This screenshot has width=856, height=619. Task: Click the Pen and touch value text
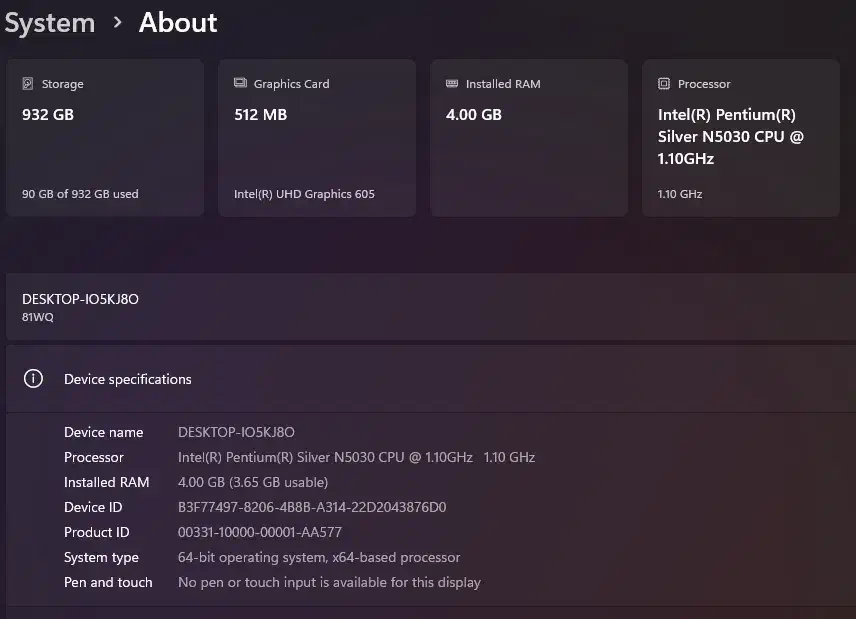(329, 582)
